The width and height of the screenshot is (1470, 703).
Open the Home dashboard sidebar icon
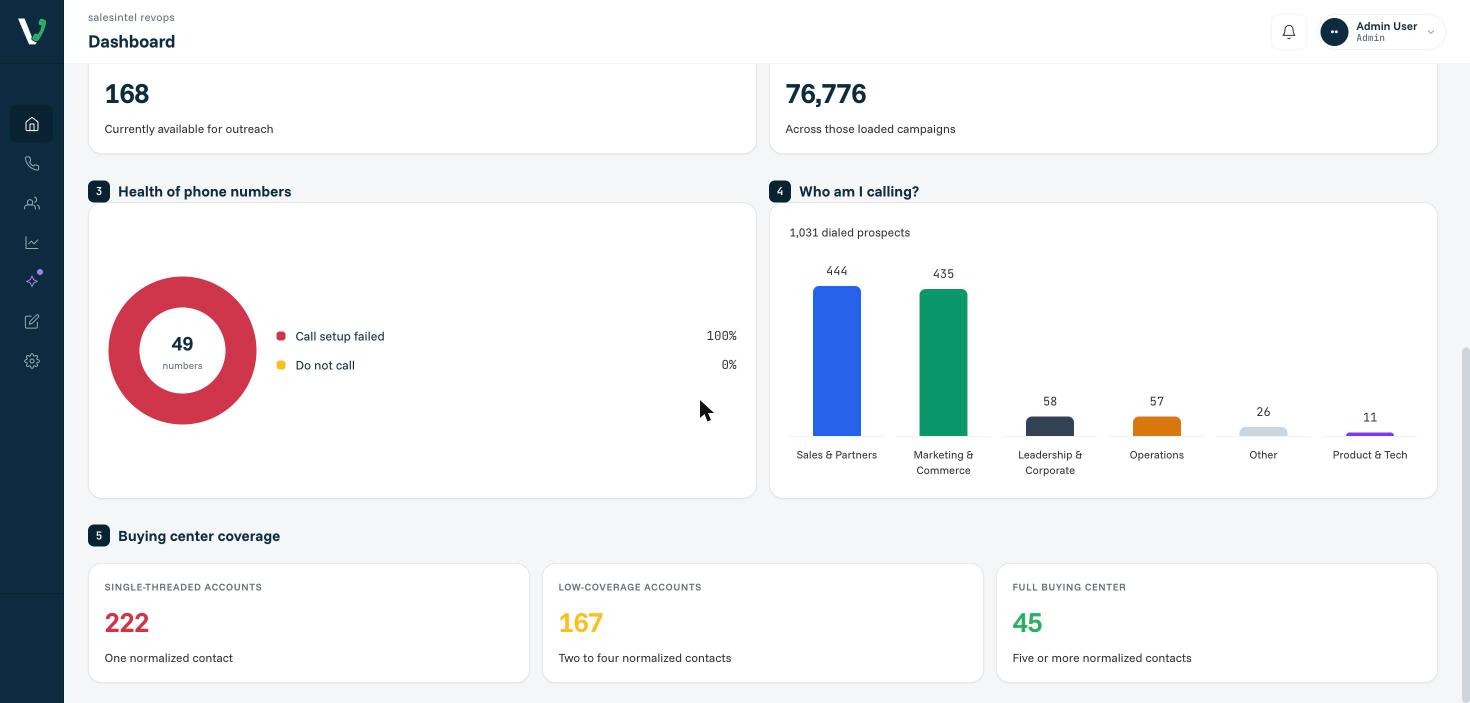point(32,124)
